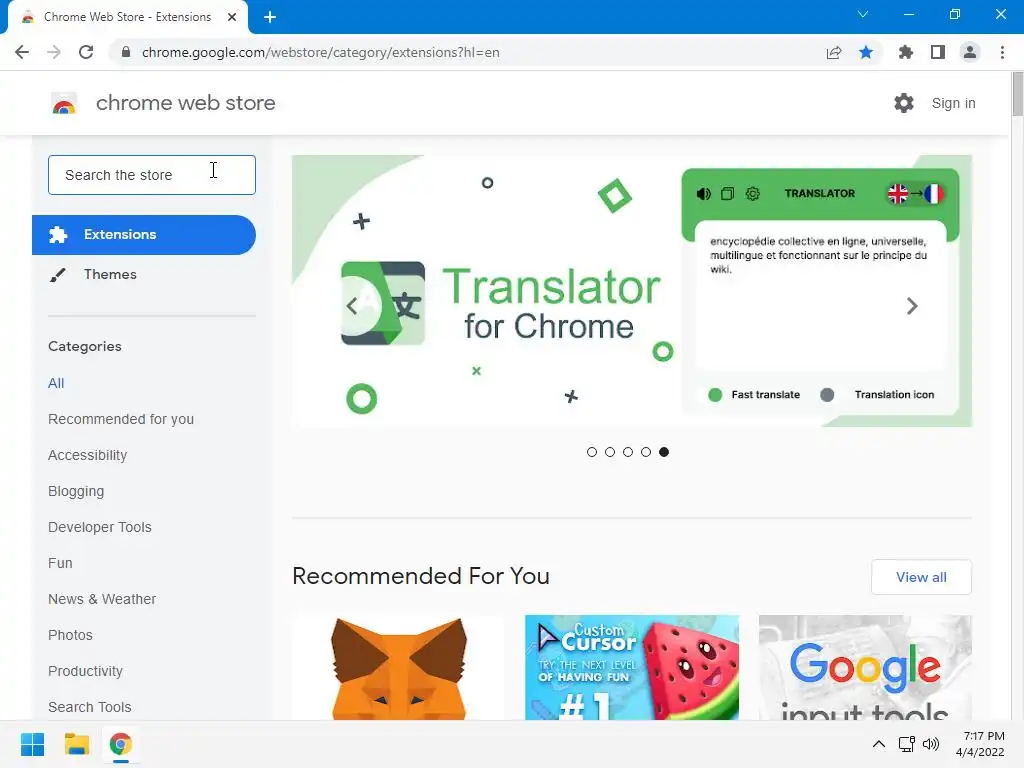The image size is (1024, 768).
Task: Share this page using the share icon
Action: click(834, 52)
